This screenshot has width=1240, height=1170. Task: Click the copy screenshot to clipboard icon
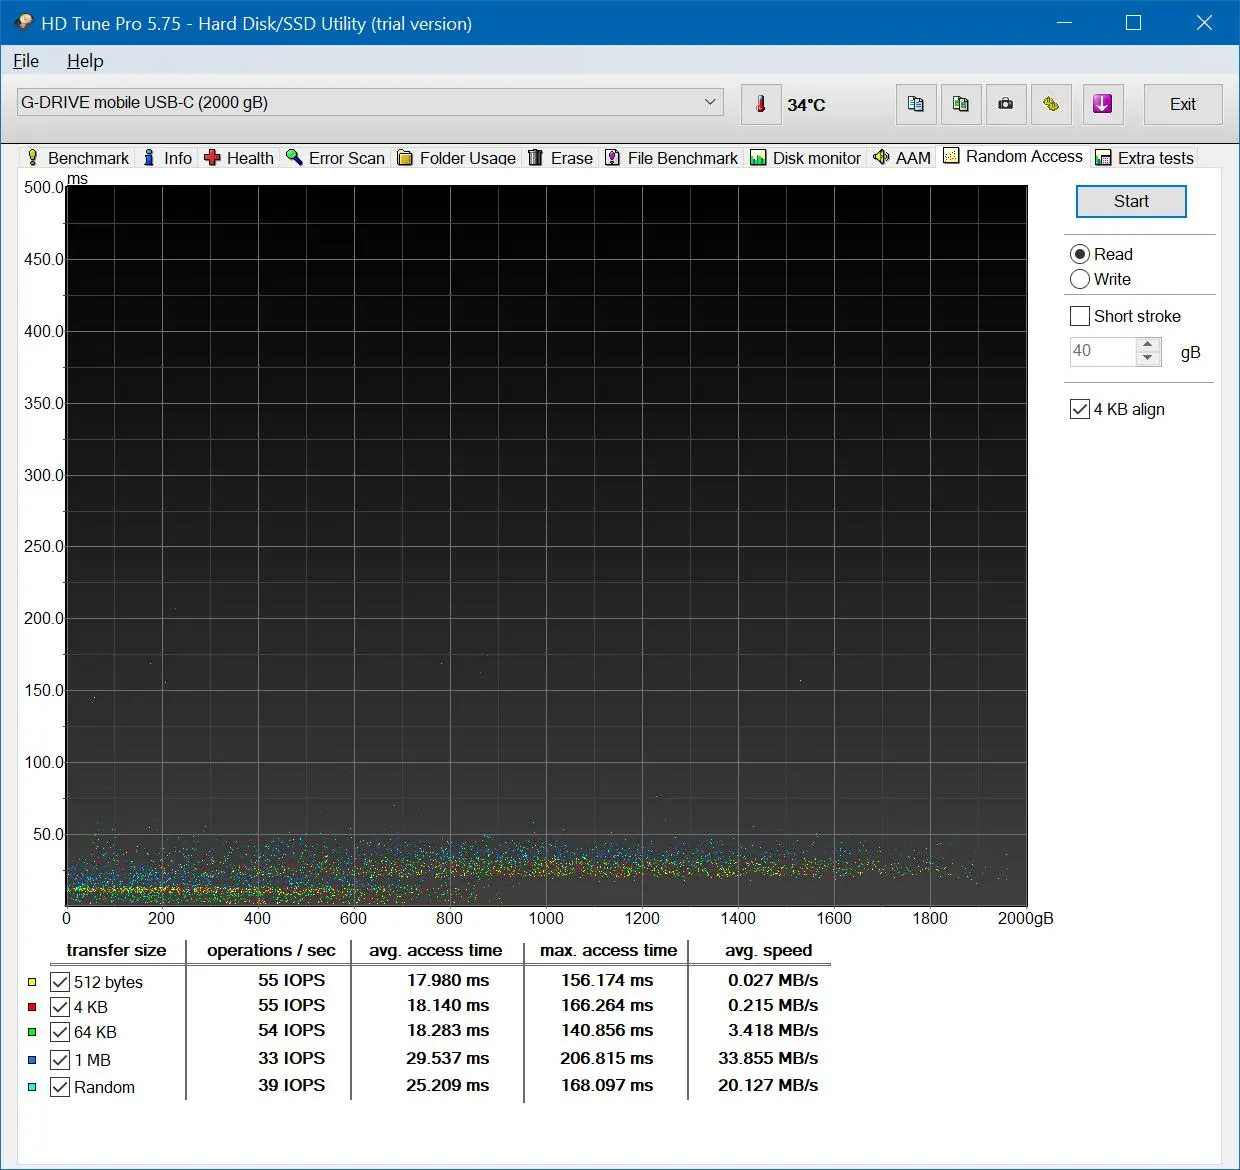961,104
